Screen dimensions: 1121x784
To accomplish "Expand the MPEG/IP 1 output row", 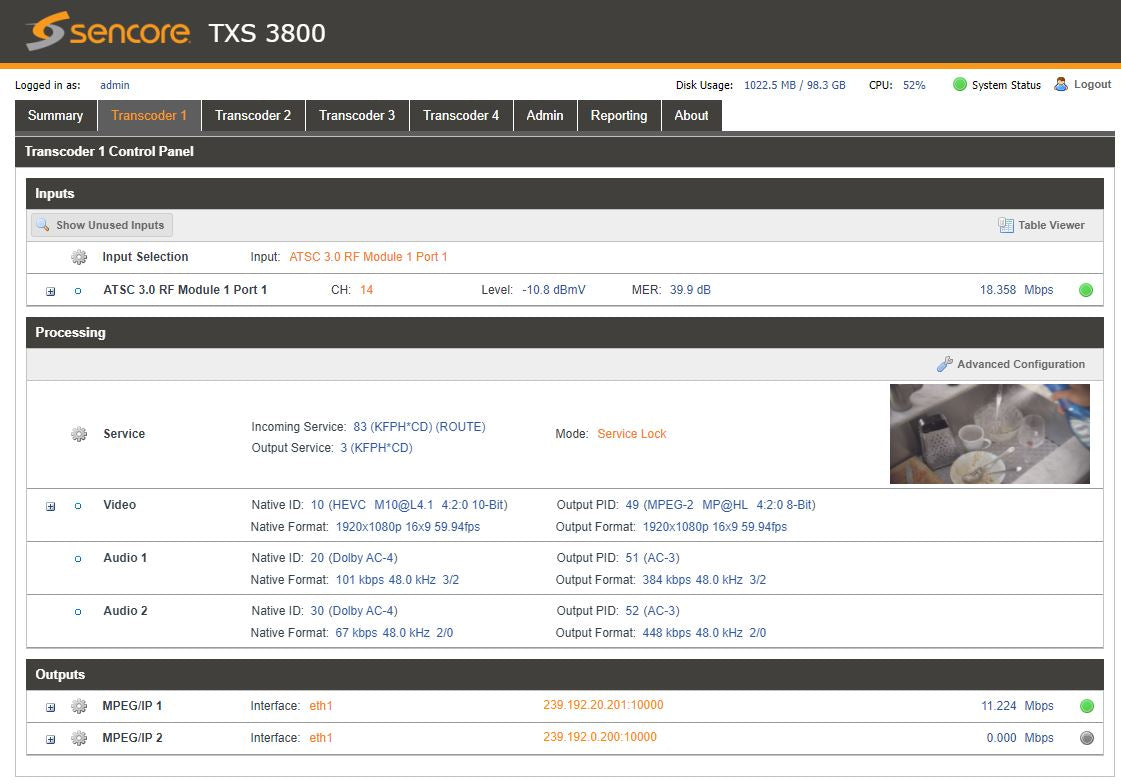I will [51, 708].
